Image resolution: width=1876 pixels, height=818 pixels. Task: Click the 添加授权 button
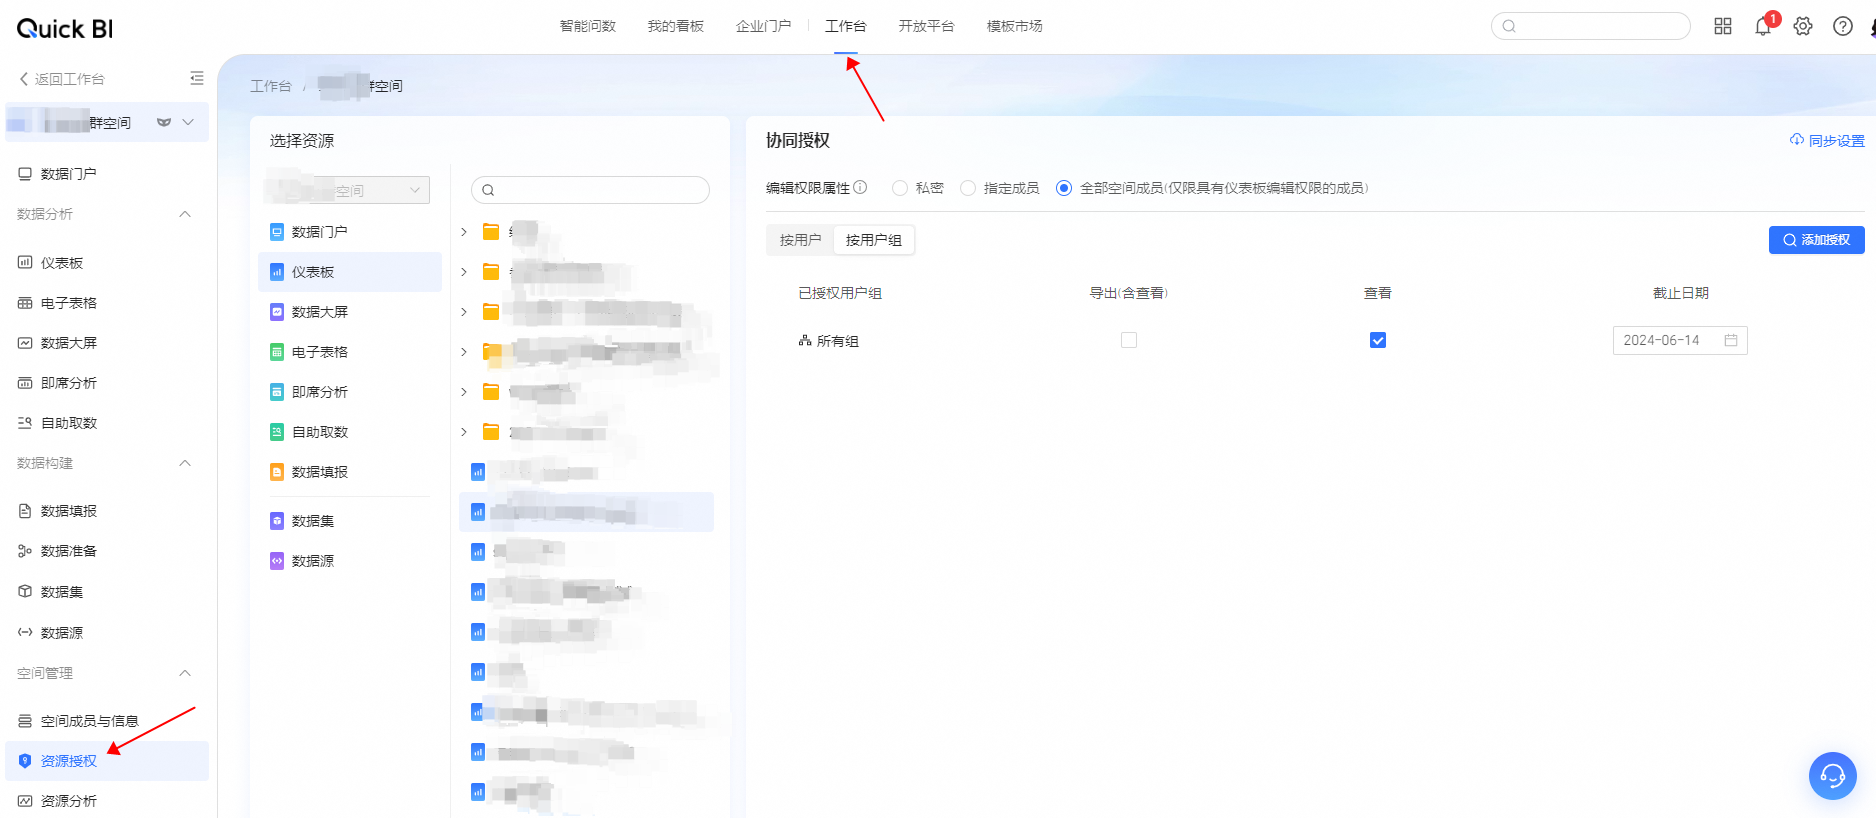coord(1815,240)
